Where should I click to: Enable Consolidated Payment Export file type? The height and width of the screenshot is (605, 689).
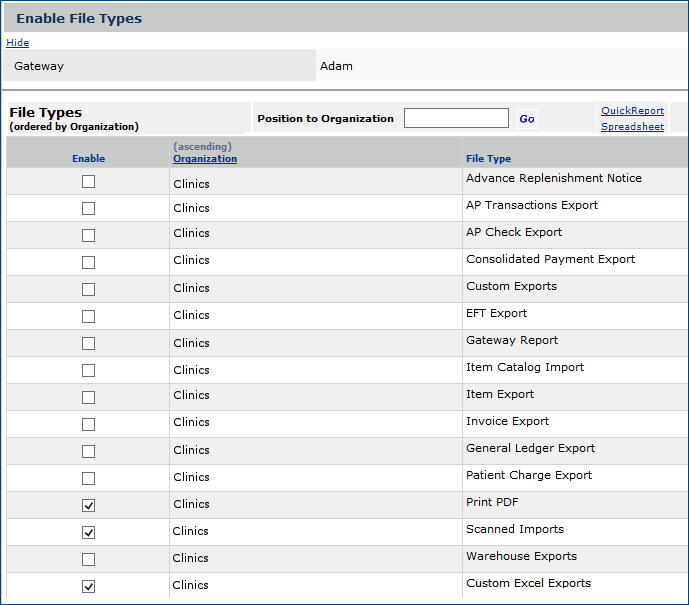point(89,263)
